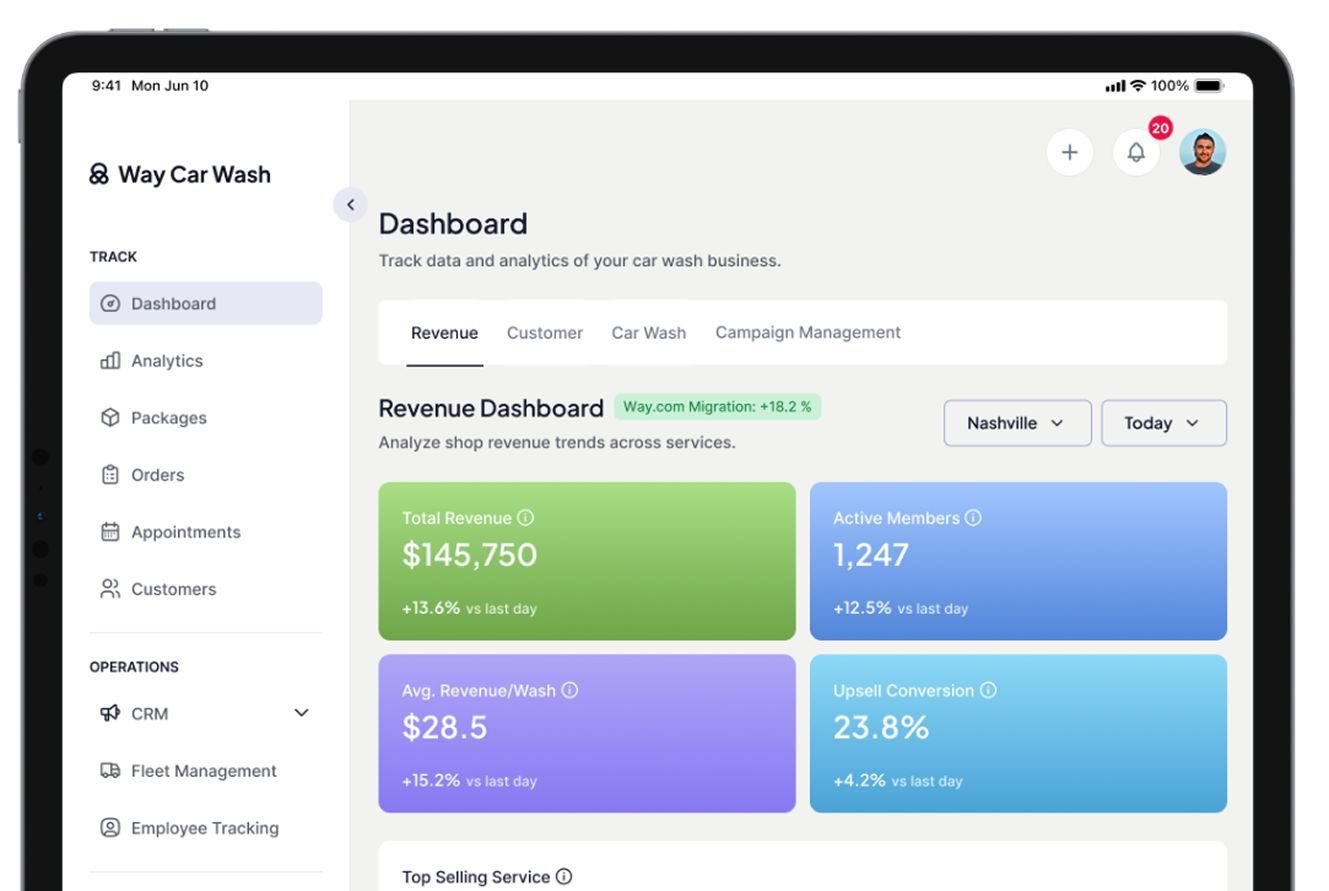Open notifications bell with 20 badge
This screenshot has width=1329, height=891.
[1136, 152]
